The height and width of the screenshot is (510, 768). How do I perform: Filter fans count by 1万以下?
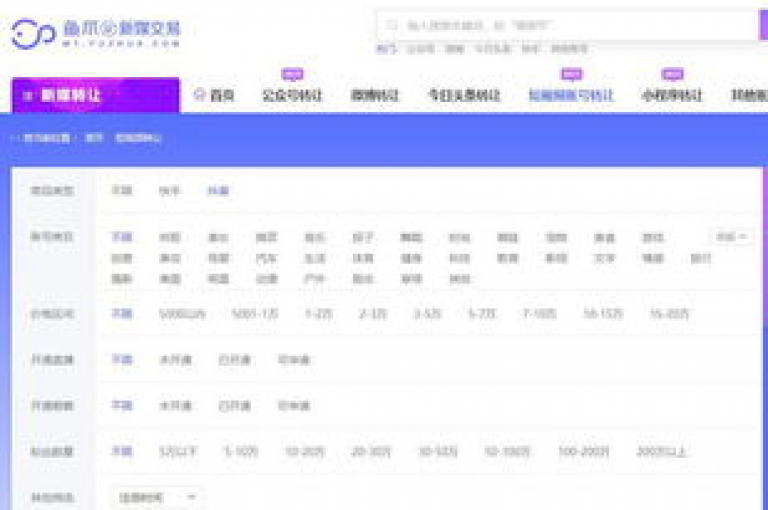click(178, 451)
